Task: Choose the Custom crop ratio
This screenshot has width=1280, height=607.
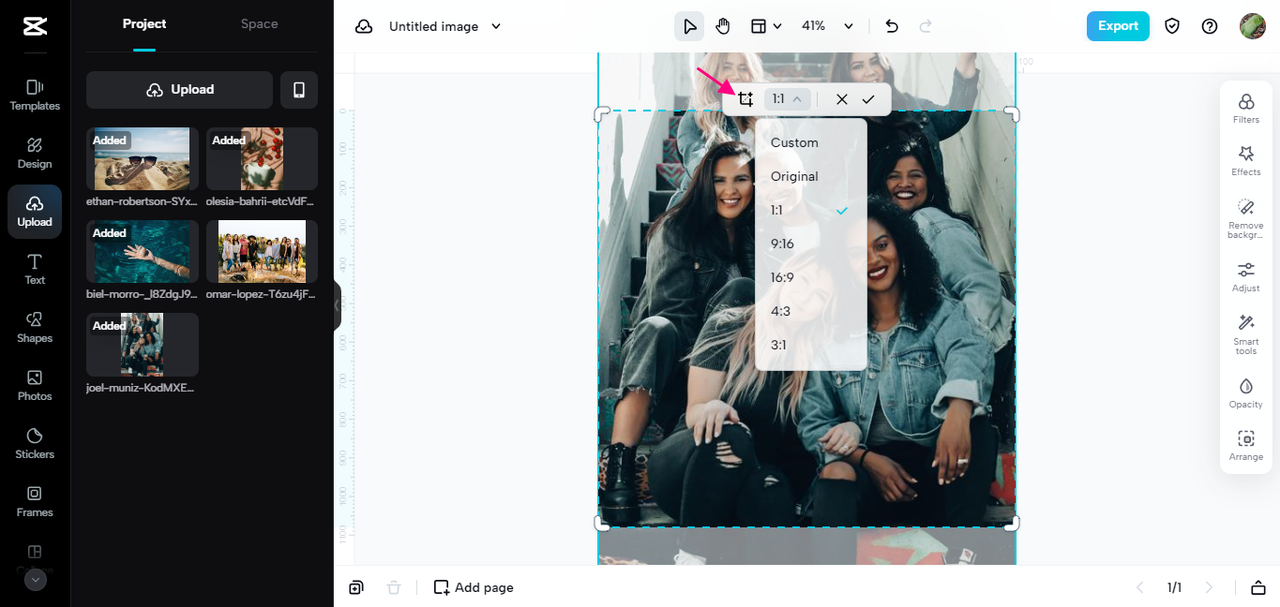Action: [811, 143]
